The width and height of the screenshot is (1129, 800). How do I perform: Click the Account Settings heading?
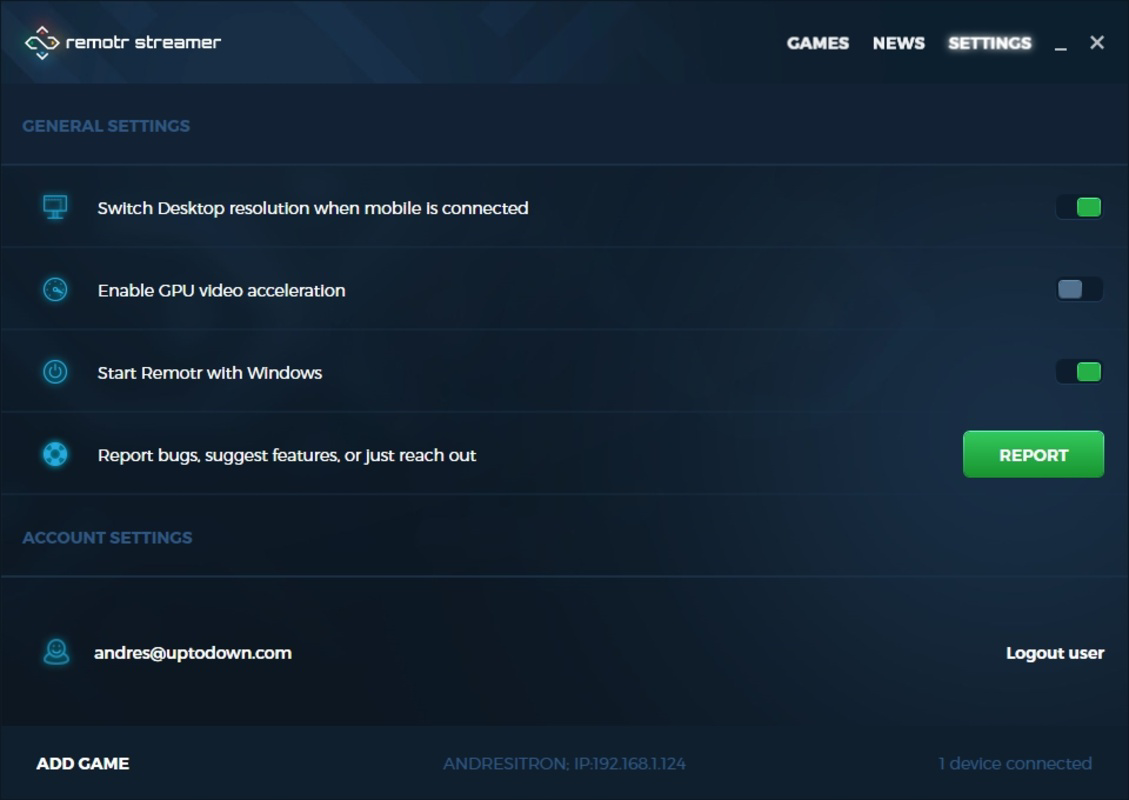click(x=107, y=538)
